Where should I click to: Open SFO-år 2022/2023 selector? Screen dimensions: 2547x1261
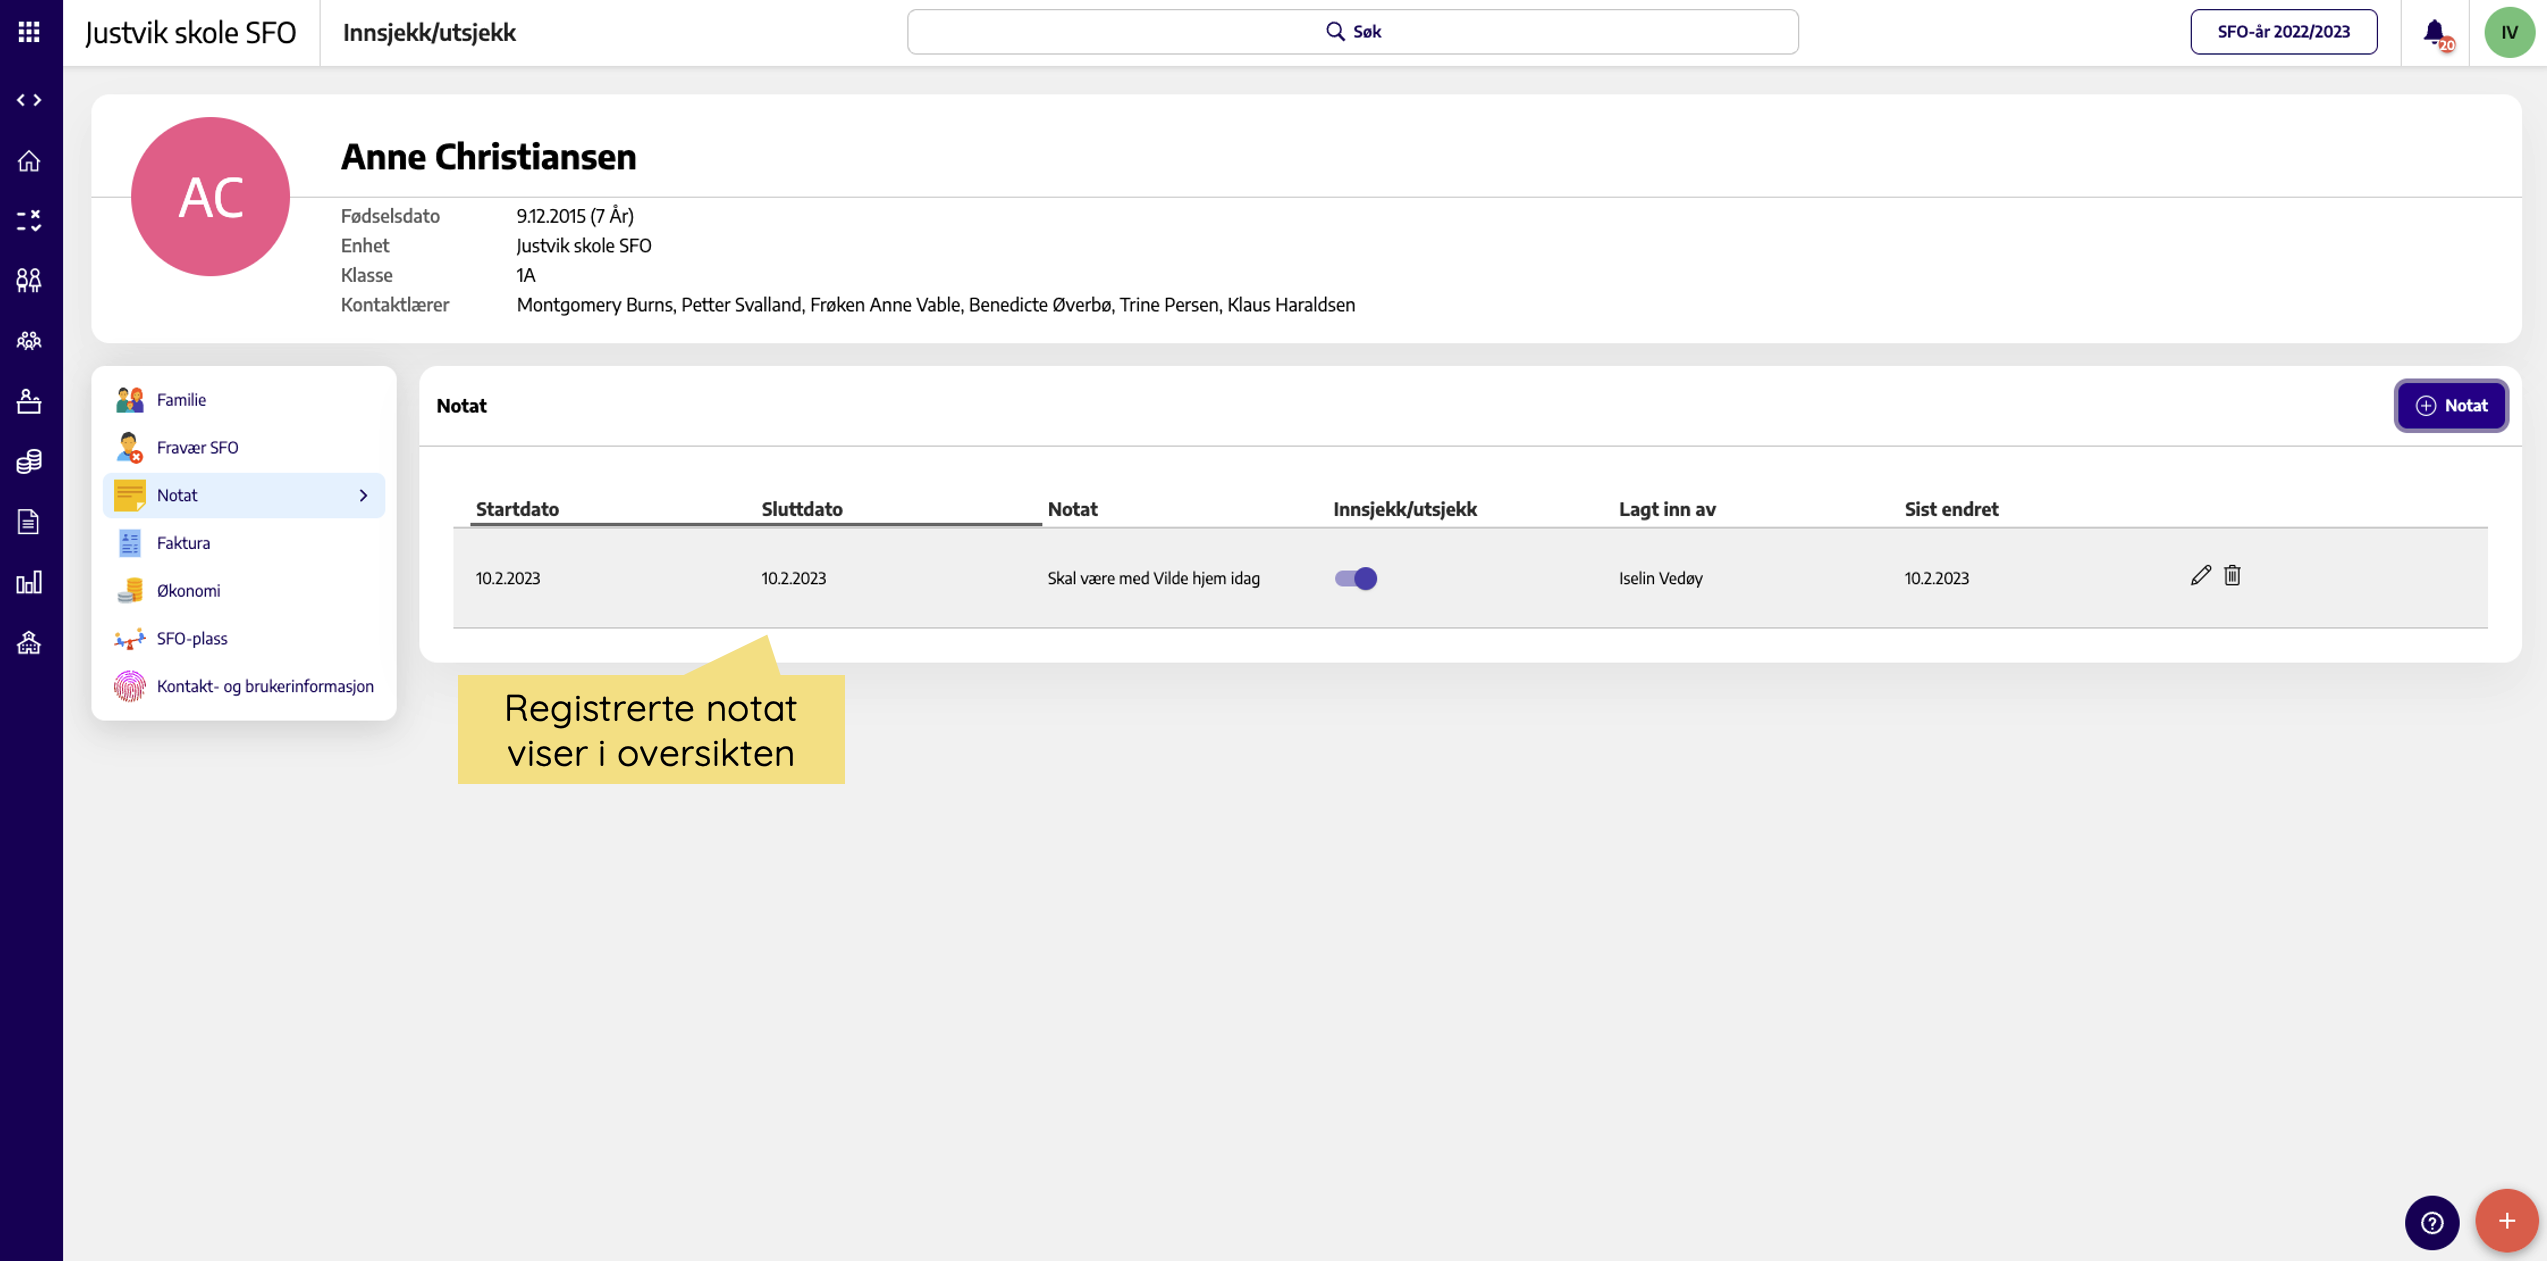pyautogui.click(x=2283, y=32)
